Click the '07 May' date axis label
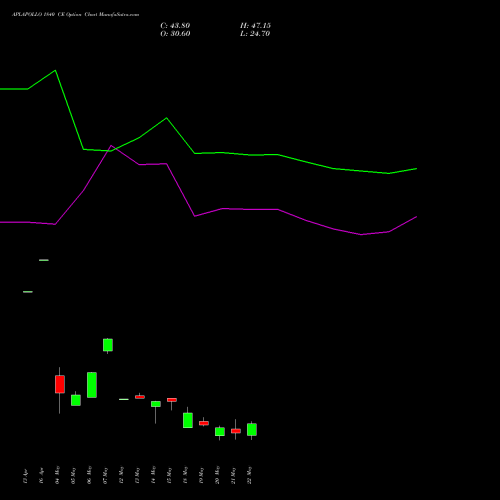 (x=105, y=475)
